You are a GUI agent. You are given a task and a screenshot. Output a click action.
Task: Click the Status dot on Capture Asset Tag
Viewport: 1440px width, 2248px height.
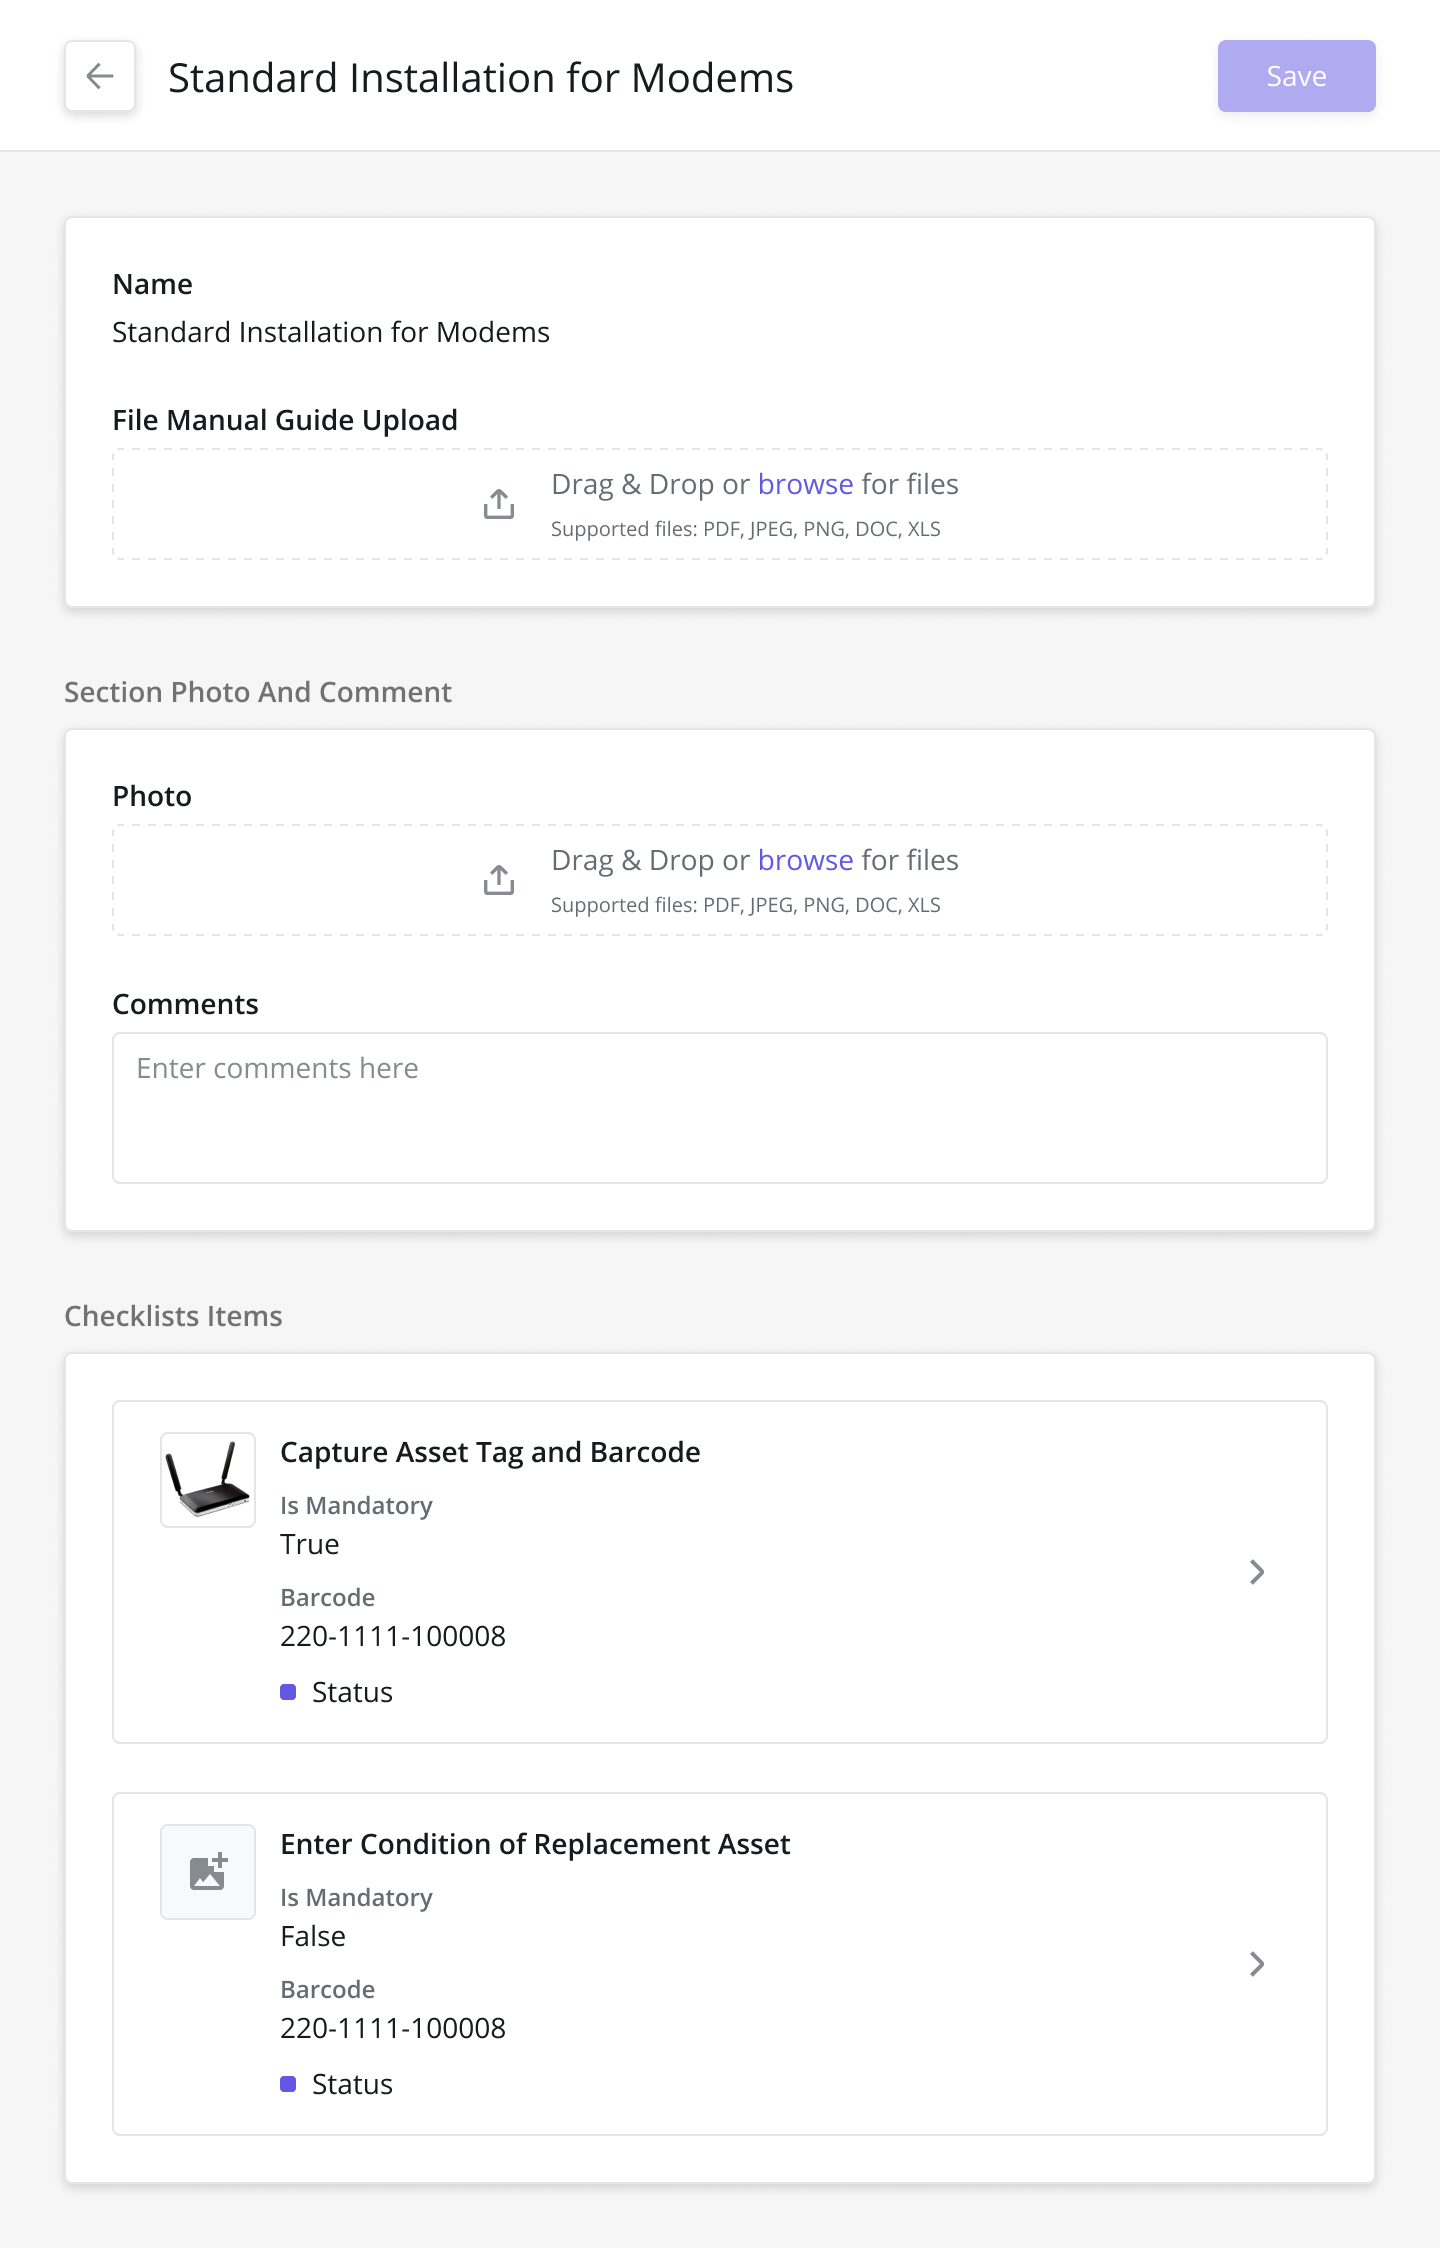tap(288, 1692)
